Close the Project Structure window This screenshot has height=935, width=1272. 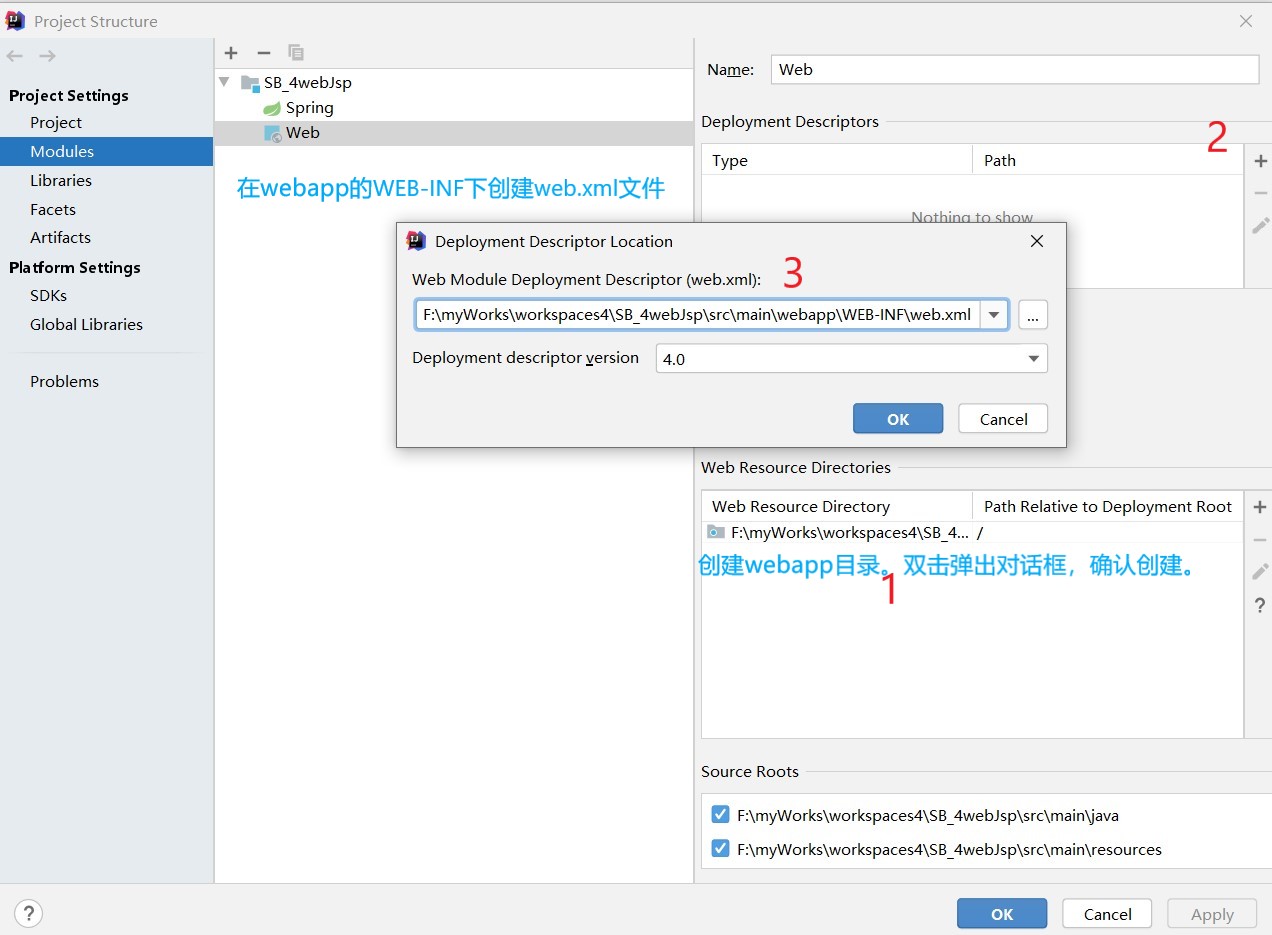(1246, 21)
